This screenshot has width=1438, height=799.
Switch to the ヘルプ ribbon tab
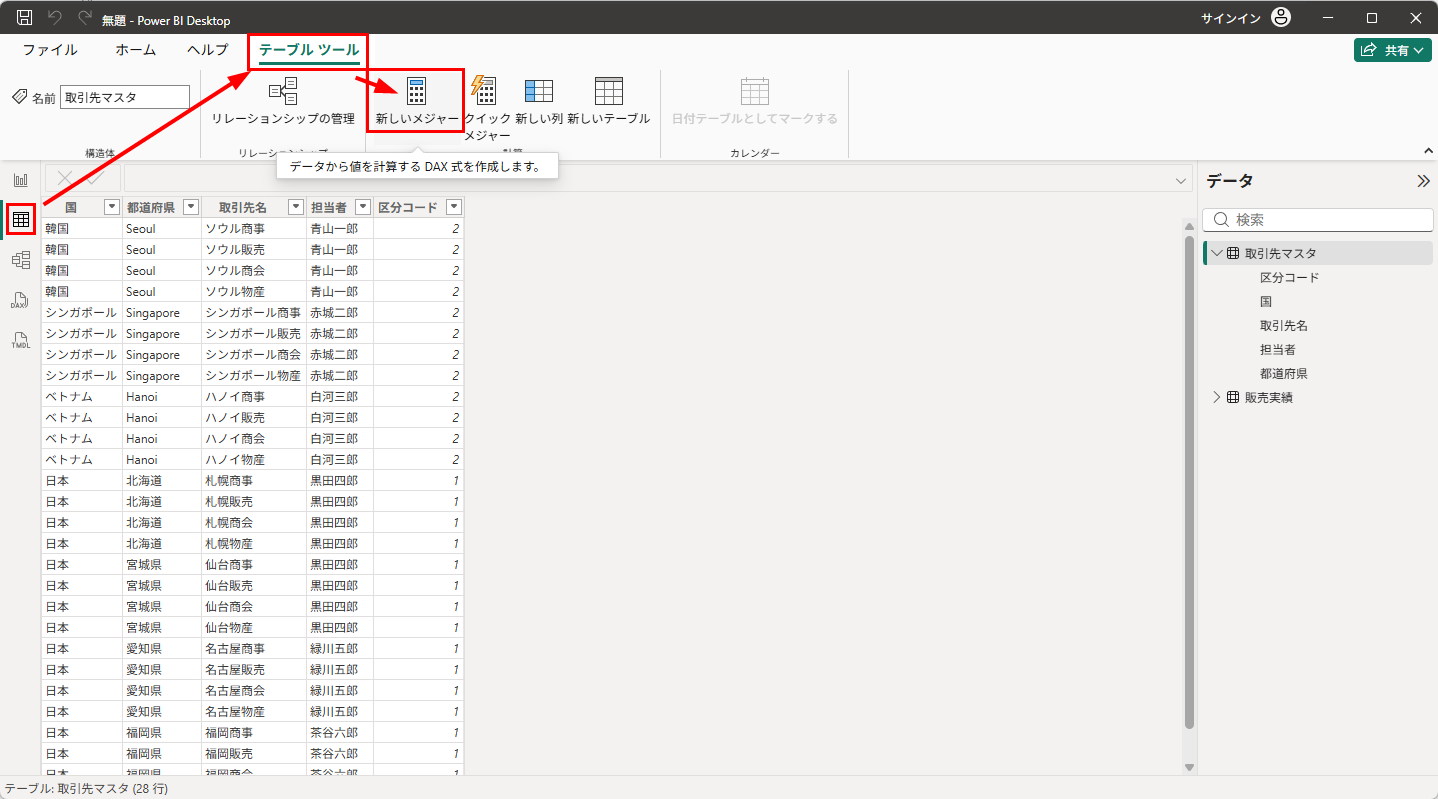(x=207, y=50)
